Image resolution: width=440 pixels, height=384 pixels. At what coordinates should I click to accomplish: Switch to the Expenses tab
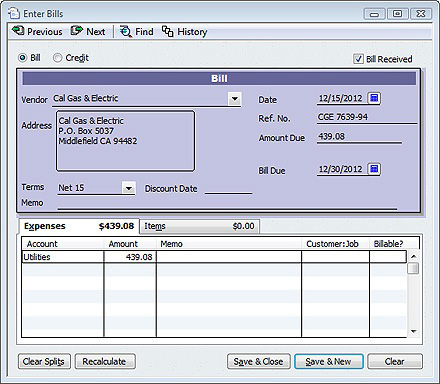[x=79, y=226]
